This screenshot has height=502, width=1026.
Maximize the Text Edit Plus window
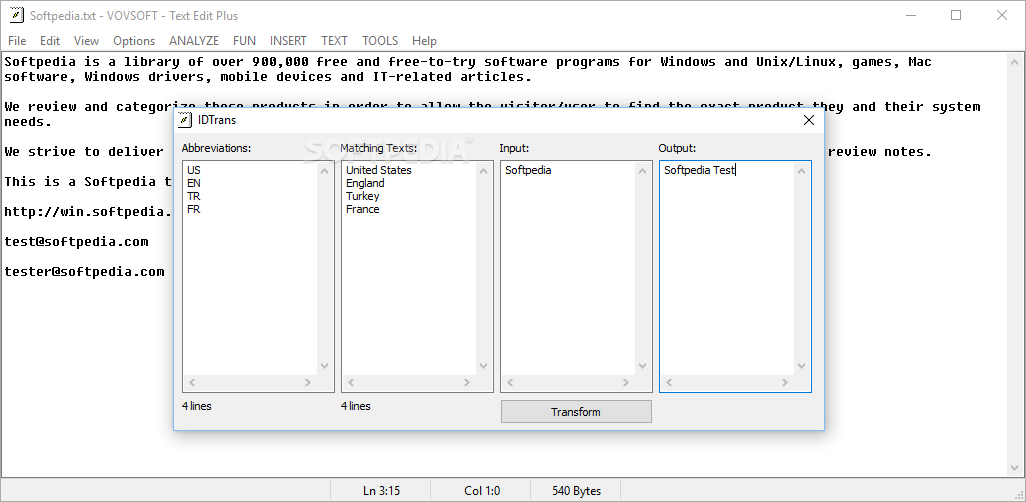(956, 15)
